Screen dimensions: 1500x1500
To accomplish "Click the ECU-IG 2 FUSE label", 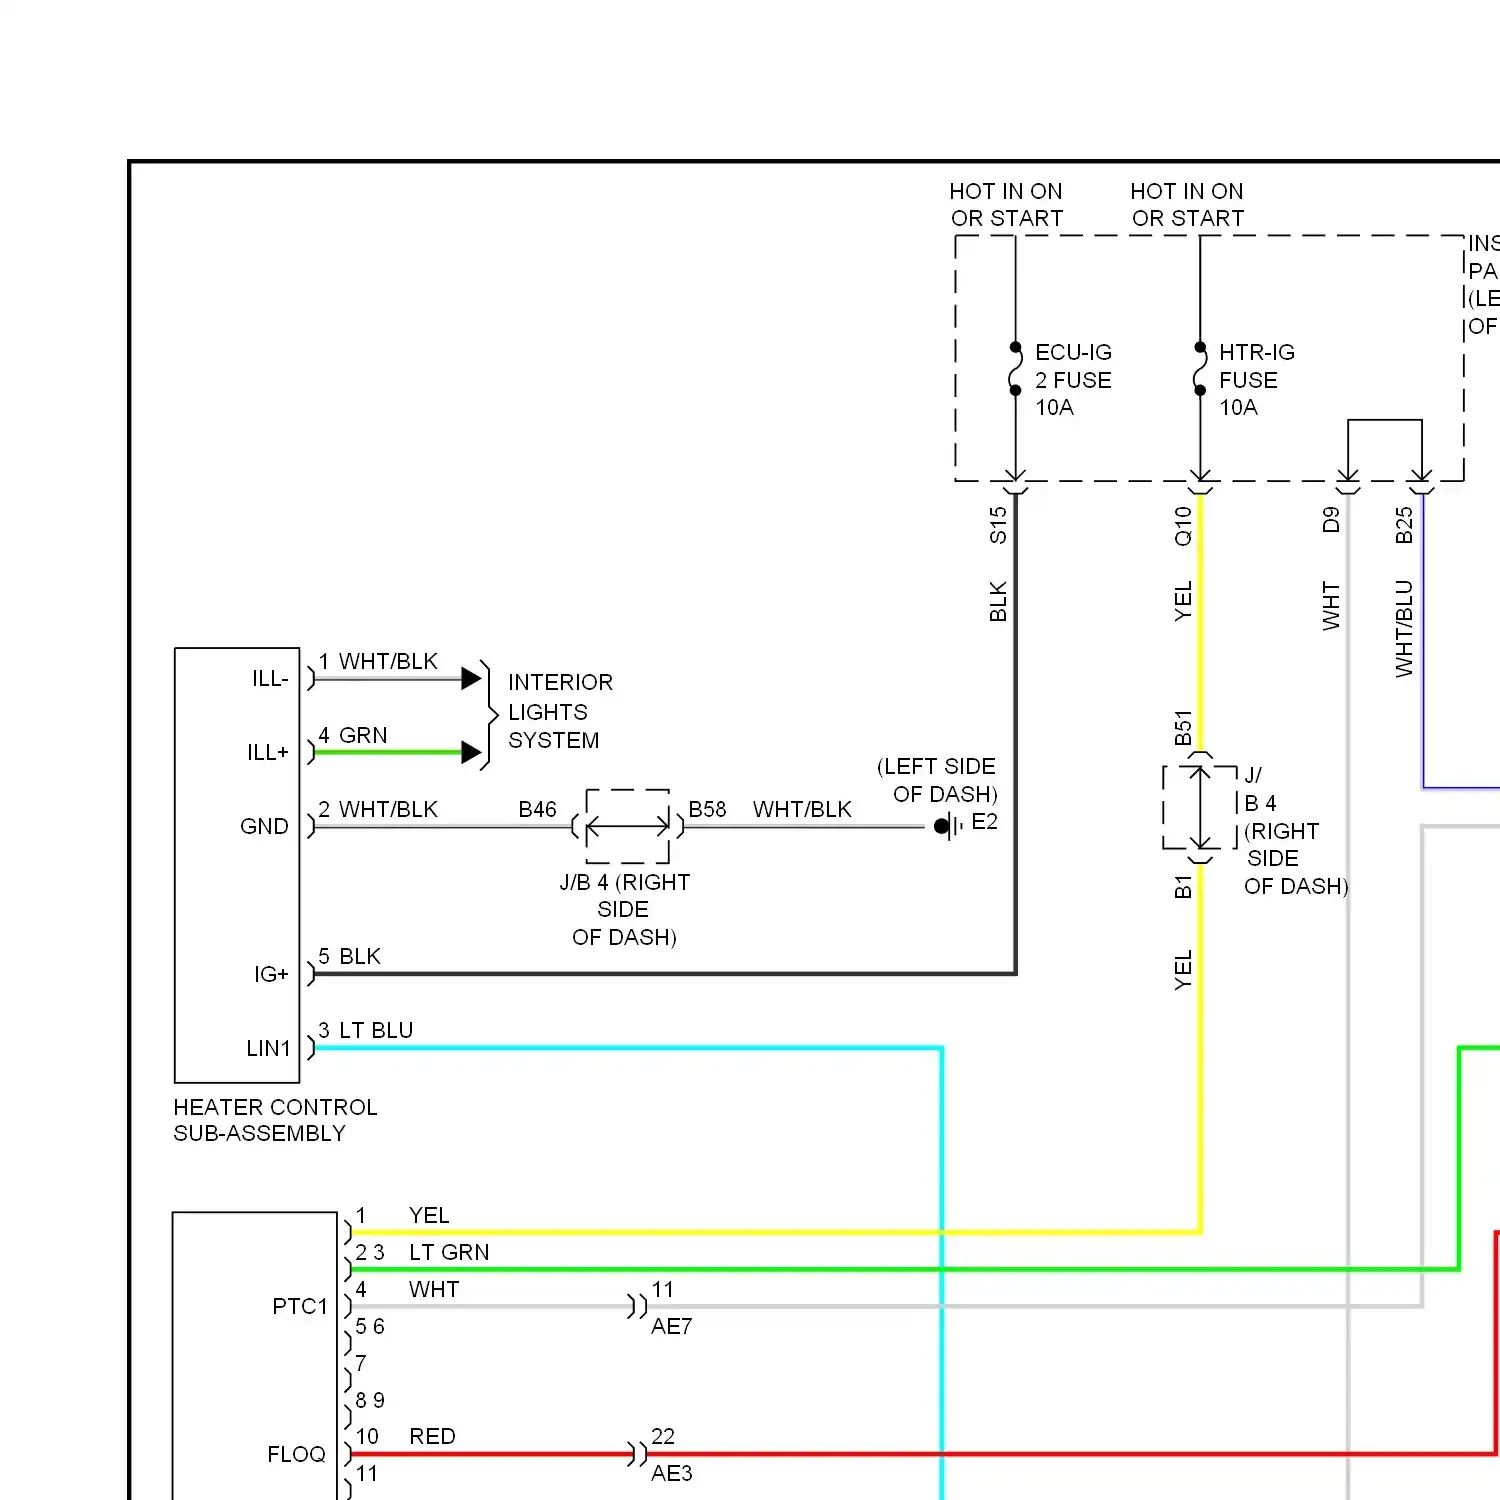I will point(1073,366).
